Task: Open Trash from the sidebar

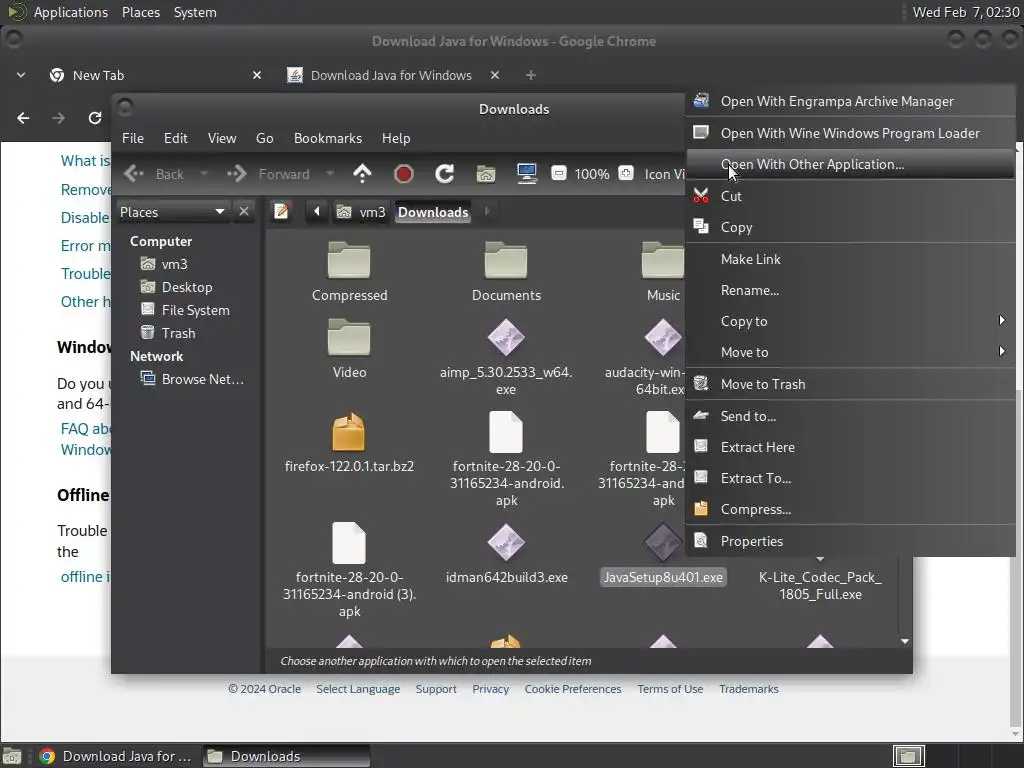Action: click(x=168, y=333)
